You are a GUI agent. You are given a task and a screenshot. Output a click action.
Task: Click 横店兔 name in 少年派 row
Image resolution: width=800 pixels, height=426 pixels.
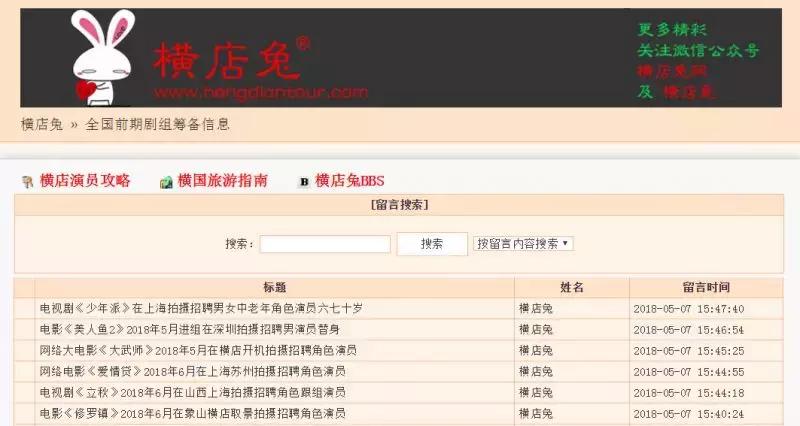click(536, 309)
